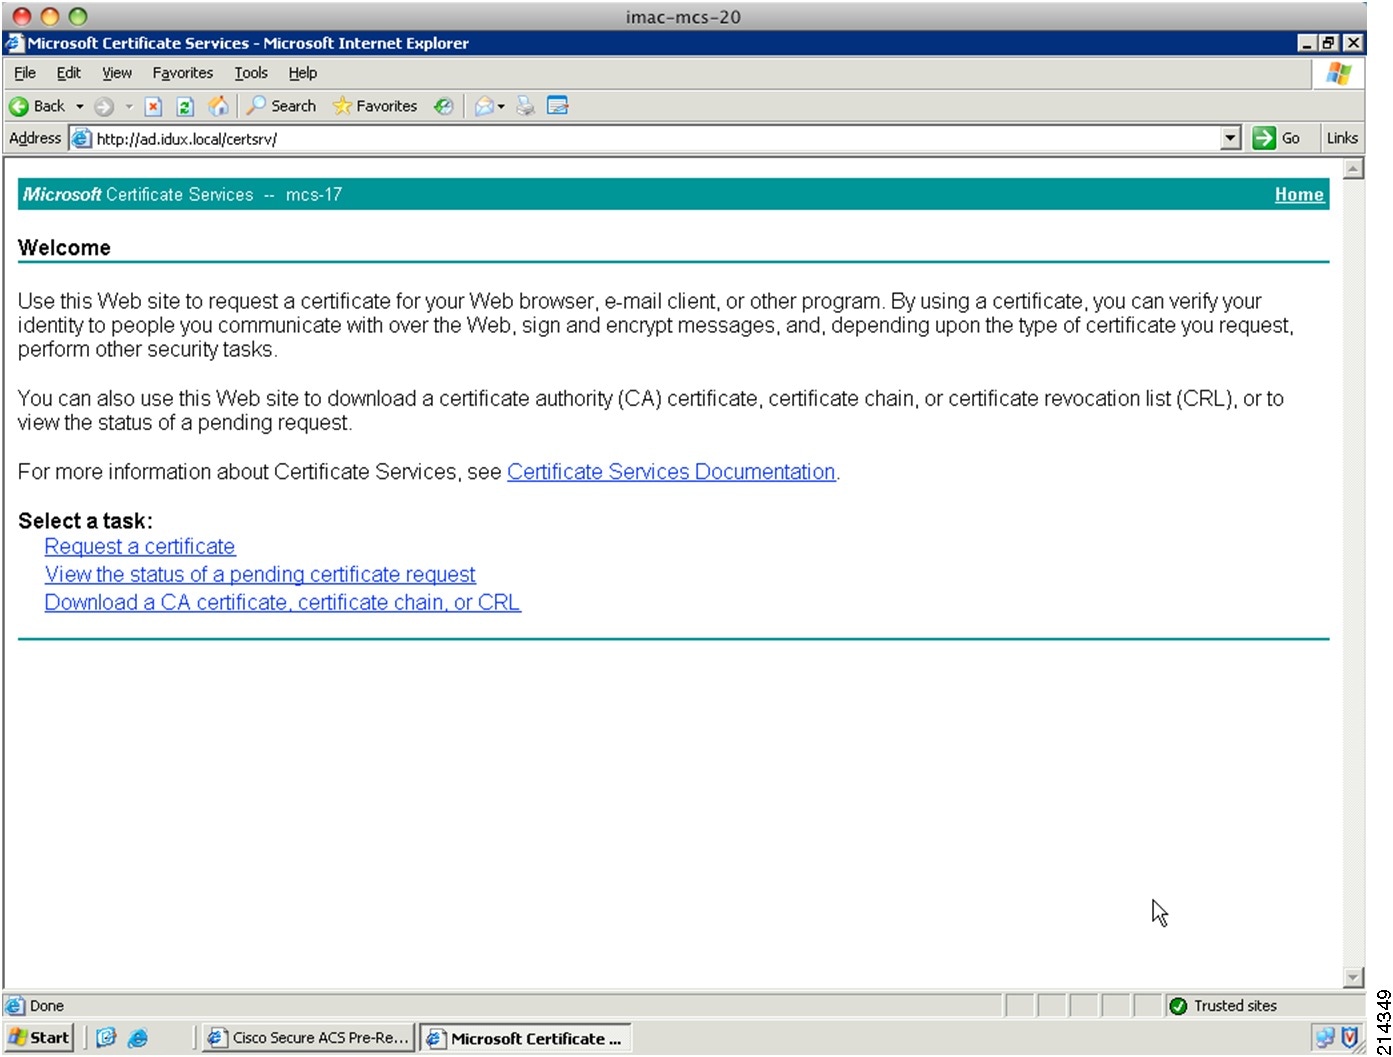Screen dimensions: 1393x1057
Task: Click the Trusted sites zone indicator in the status bar
Action: (1223, 1006)
